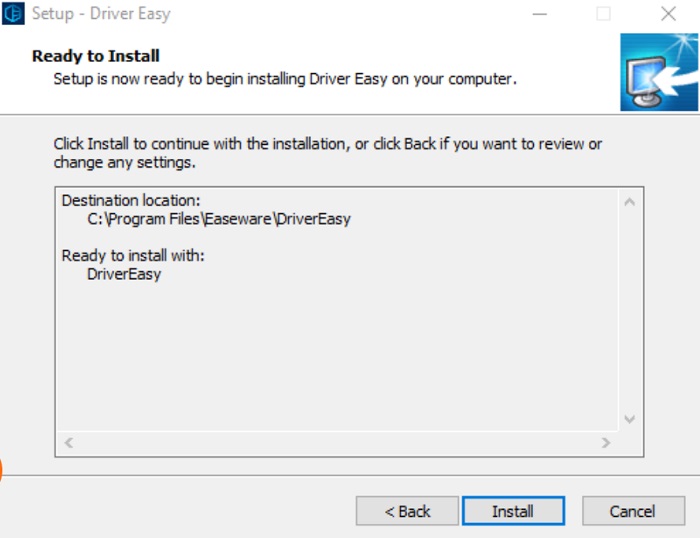700x538 pixels.
Task: Click the 'Destination location:' label
Action: tap(131, 200)
